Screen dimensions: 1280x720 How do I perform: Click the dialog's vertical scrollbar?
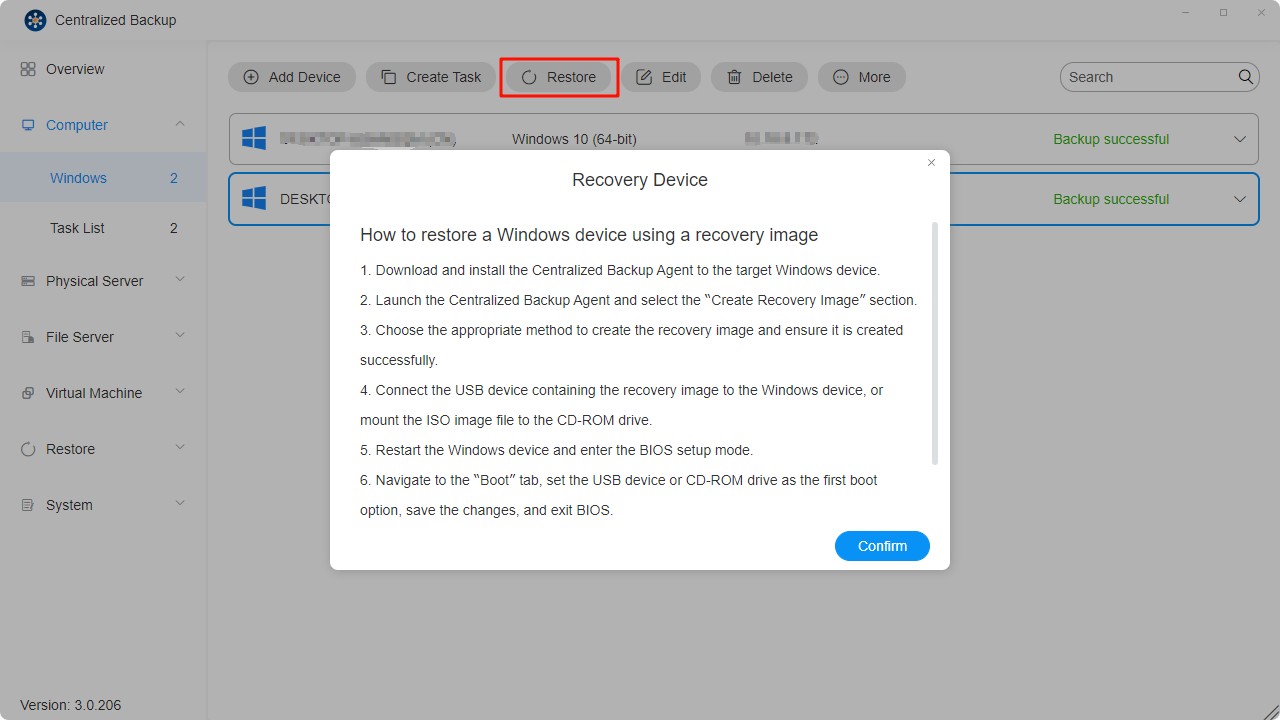pyautogui.click(x=935, y=343)
